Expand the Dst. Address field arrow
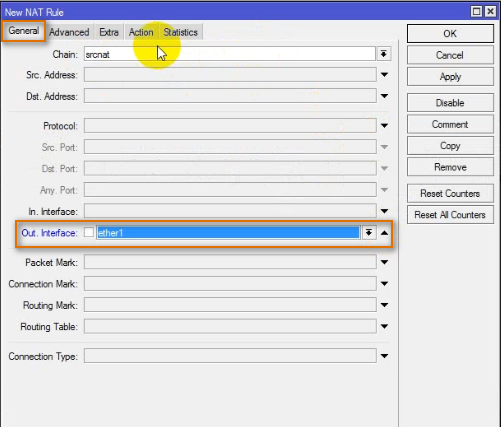501x427 pixels. [x=384, y=96]
